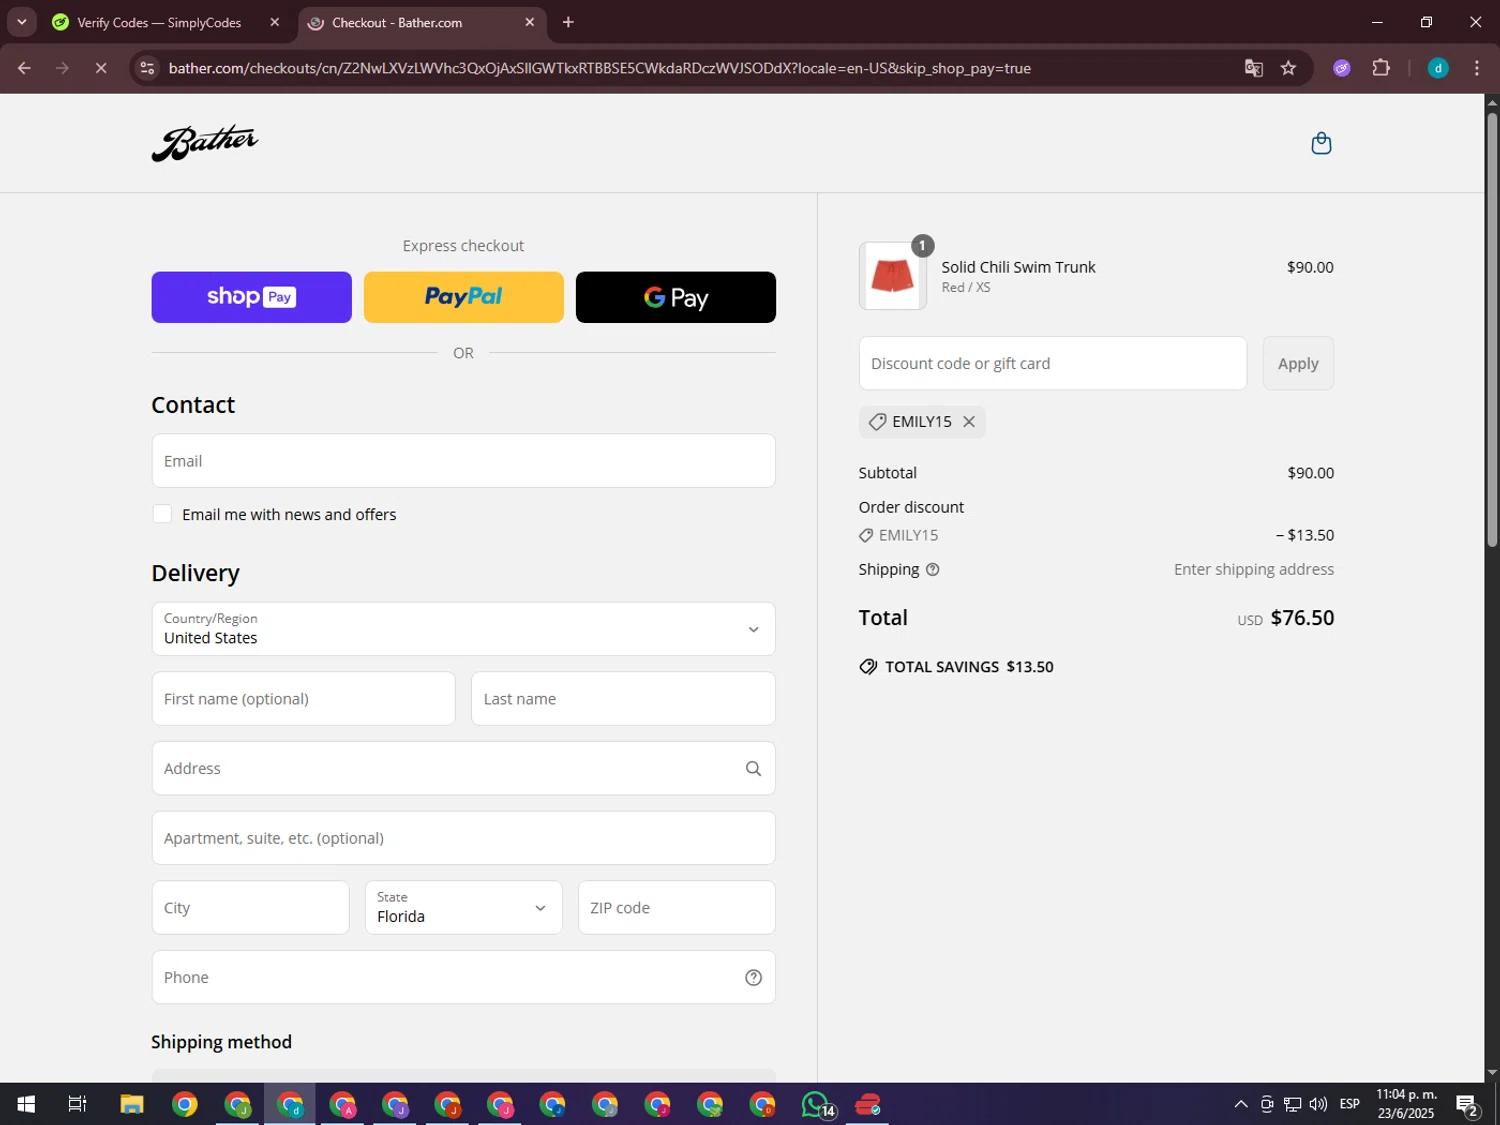Click the ZIP code field

(676, 908)
